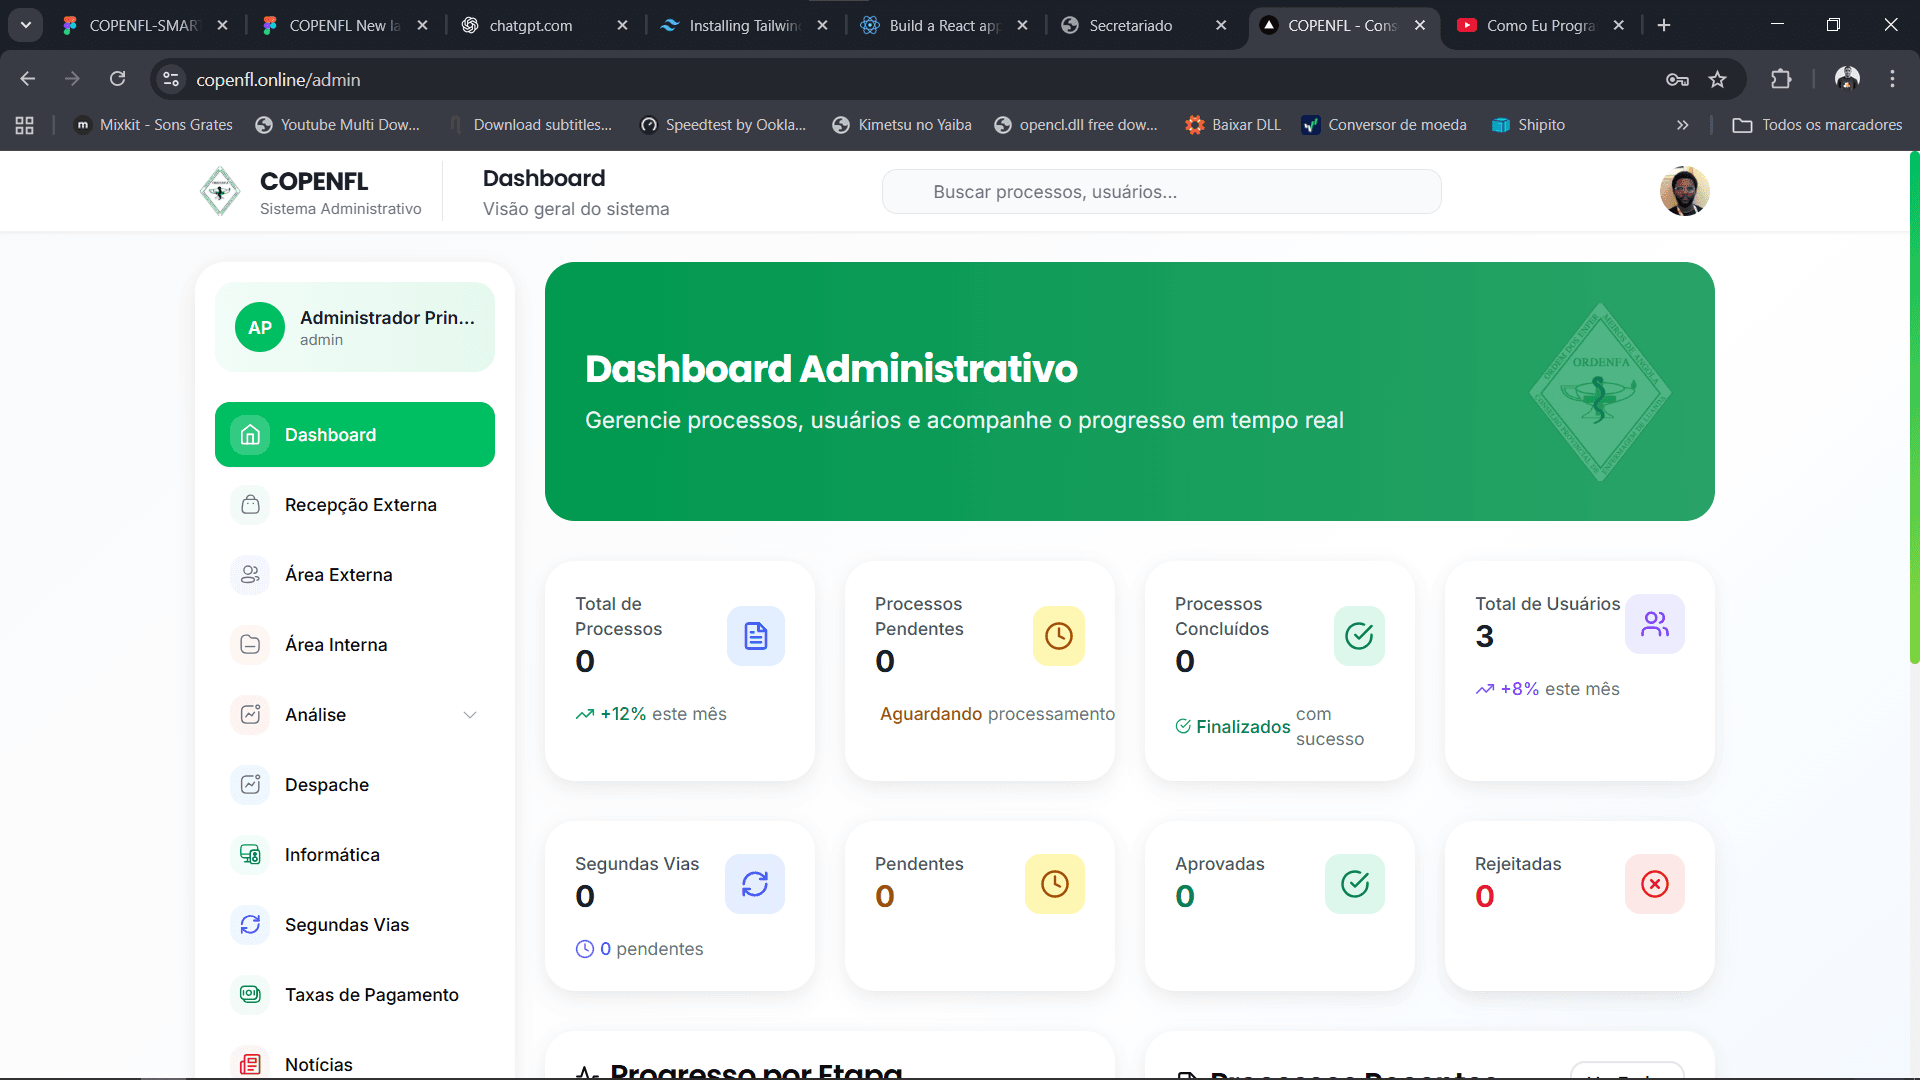
Task: Click the Área Externa users icon
Action: pos(250,575)
